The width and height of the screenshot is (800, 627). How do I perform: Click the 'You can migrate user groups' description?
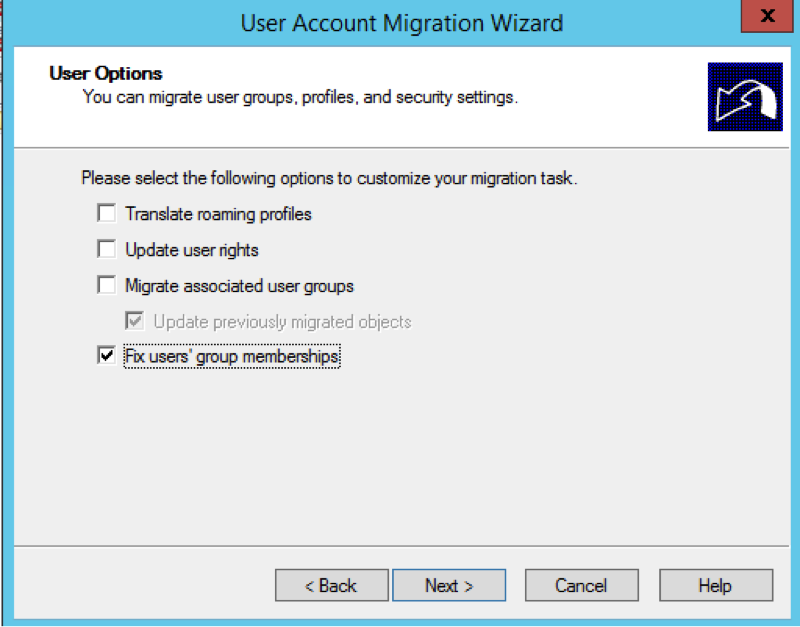coord(299,97)
